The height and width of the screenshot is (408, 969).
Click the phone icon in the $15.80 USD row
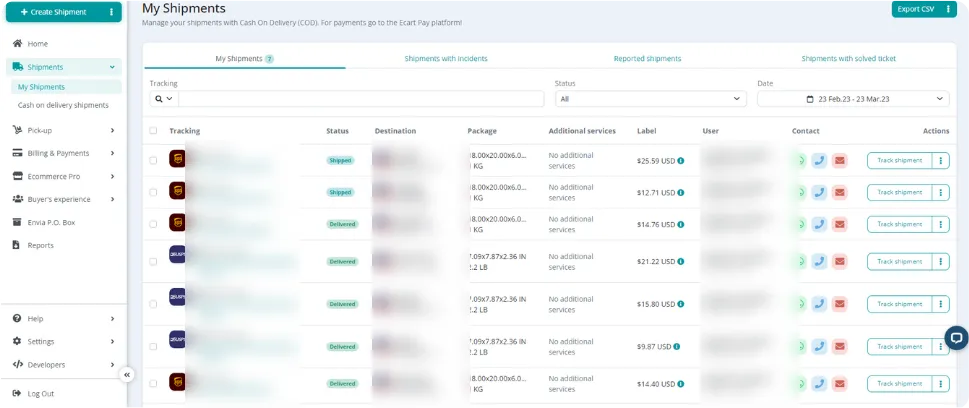tap(819, 304)
